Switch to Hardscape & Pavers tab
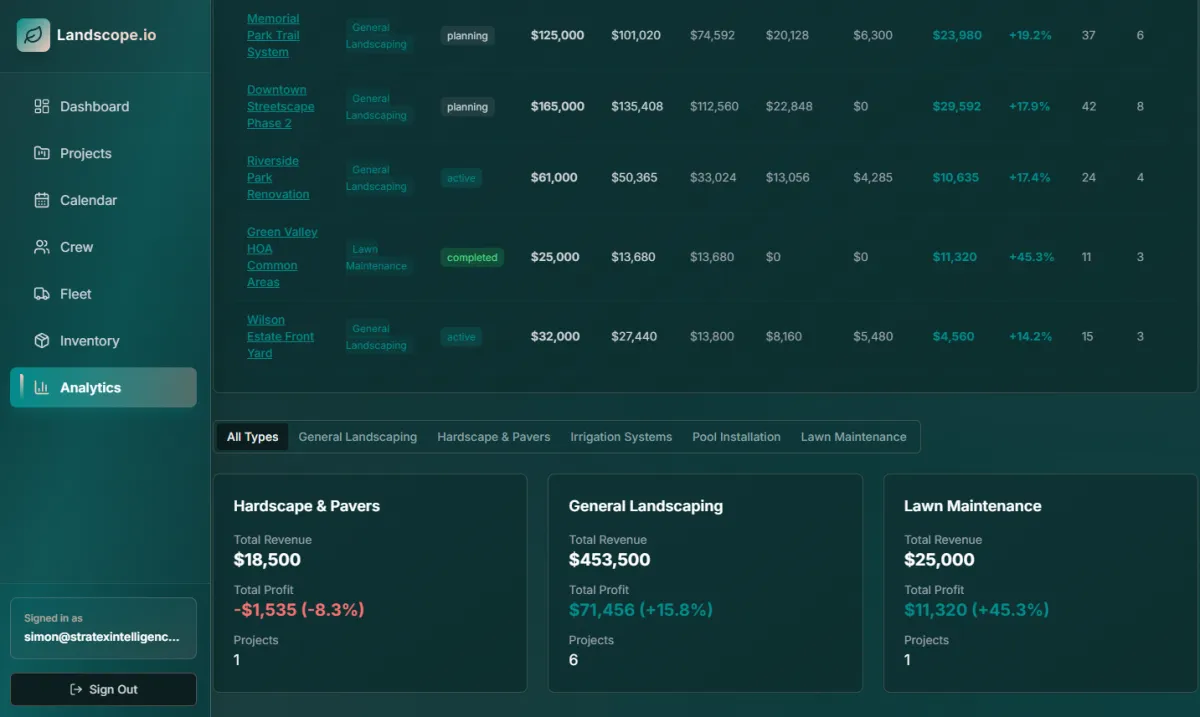 pos(494,437)
